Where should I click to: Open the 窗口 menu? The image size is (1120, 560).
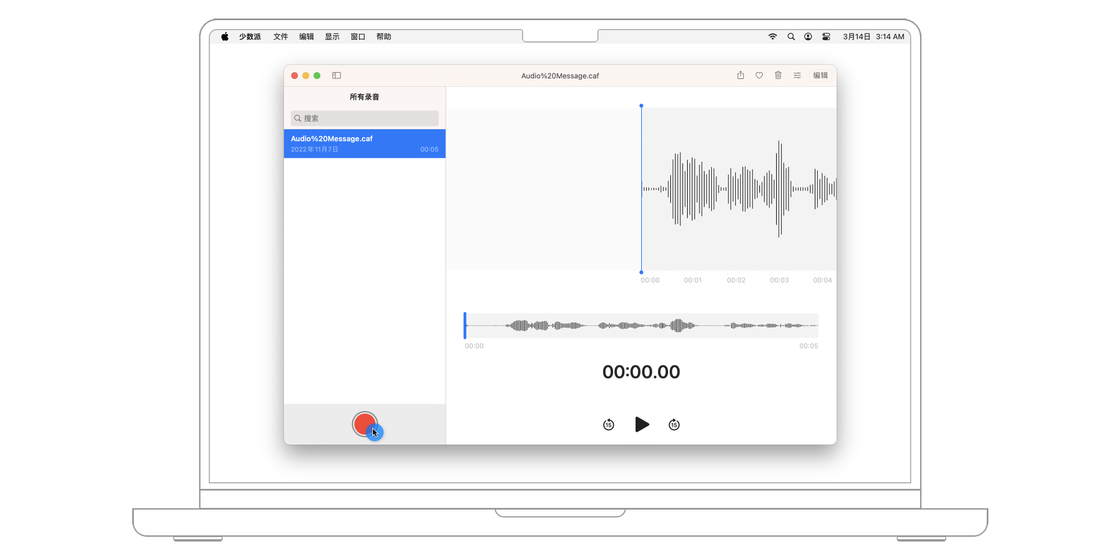coord(358,37)
